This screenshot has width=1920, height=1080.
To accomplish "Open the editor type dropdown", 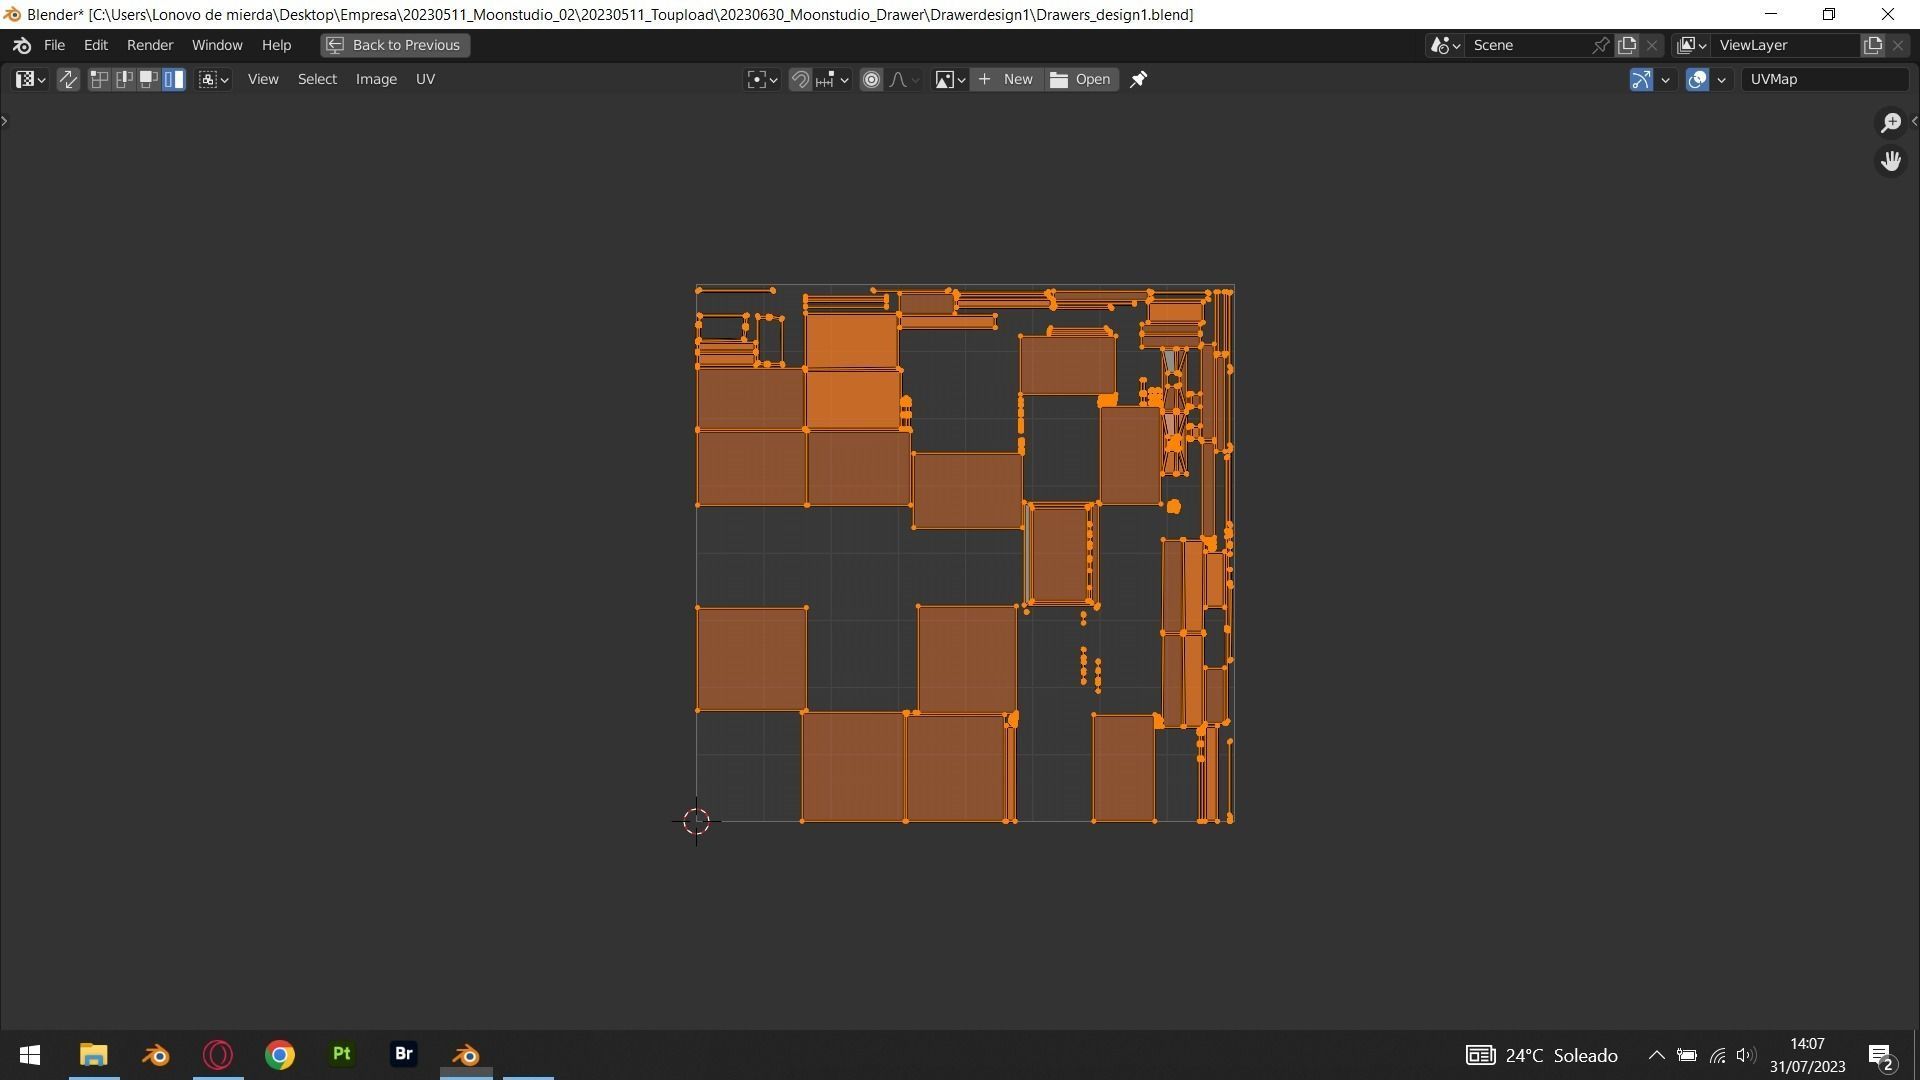I will tap(30, 79).
